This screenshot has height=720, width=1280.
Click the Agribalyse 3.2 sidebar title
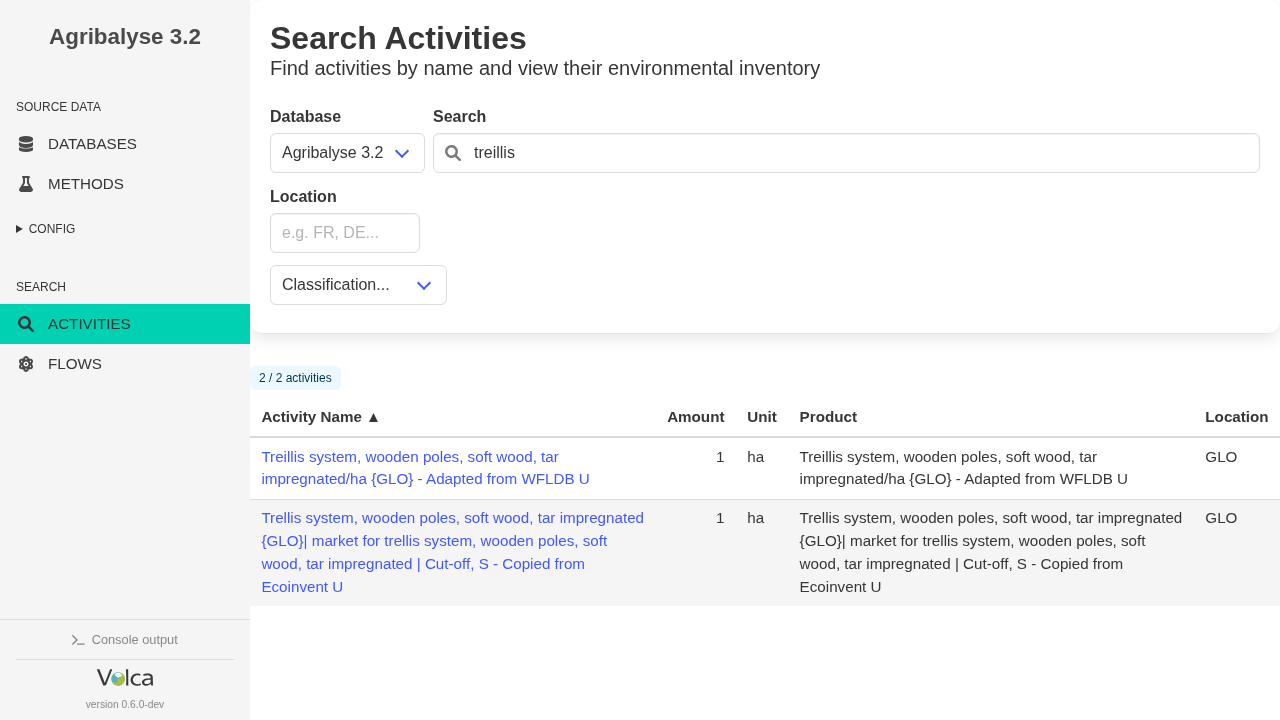point(125,37)
